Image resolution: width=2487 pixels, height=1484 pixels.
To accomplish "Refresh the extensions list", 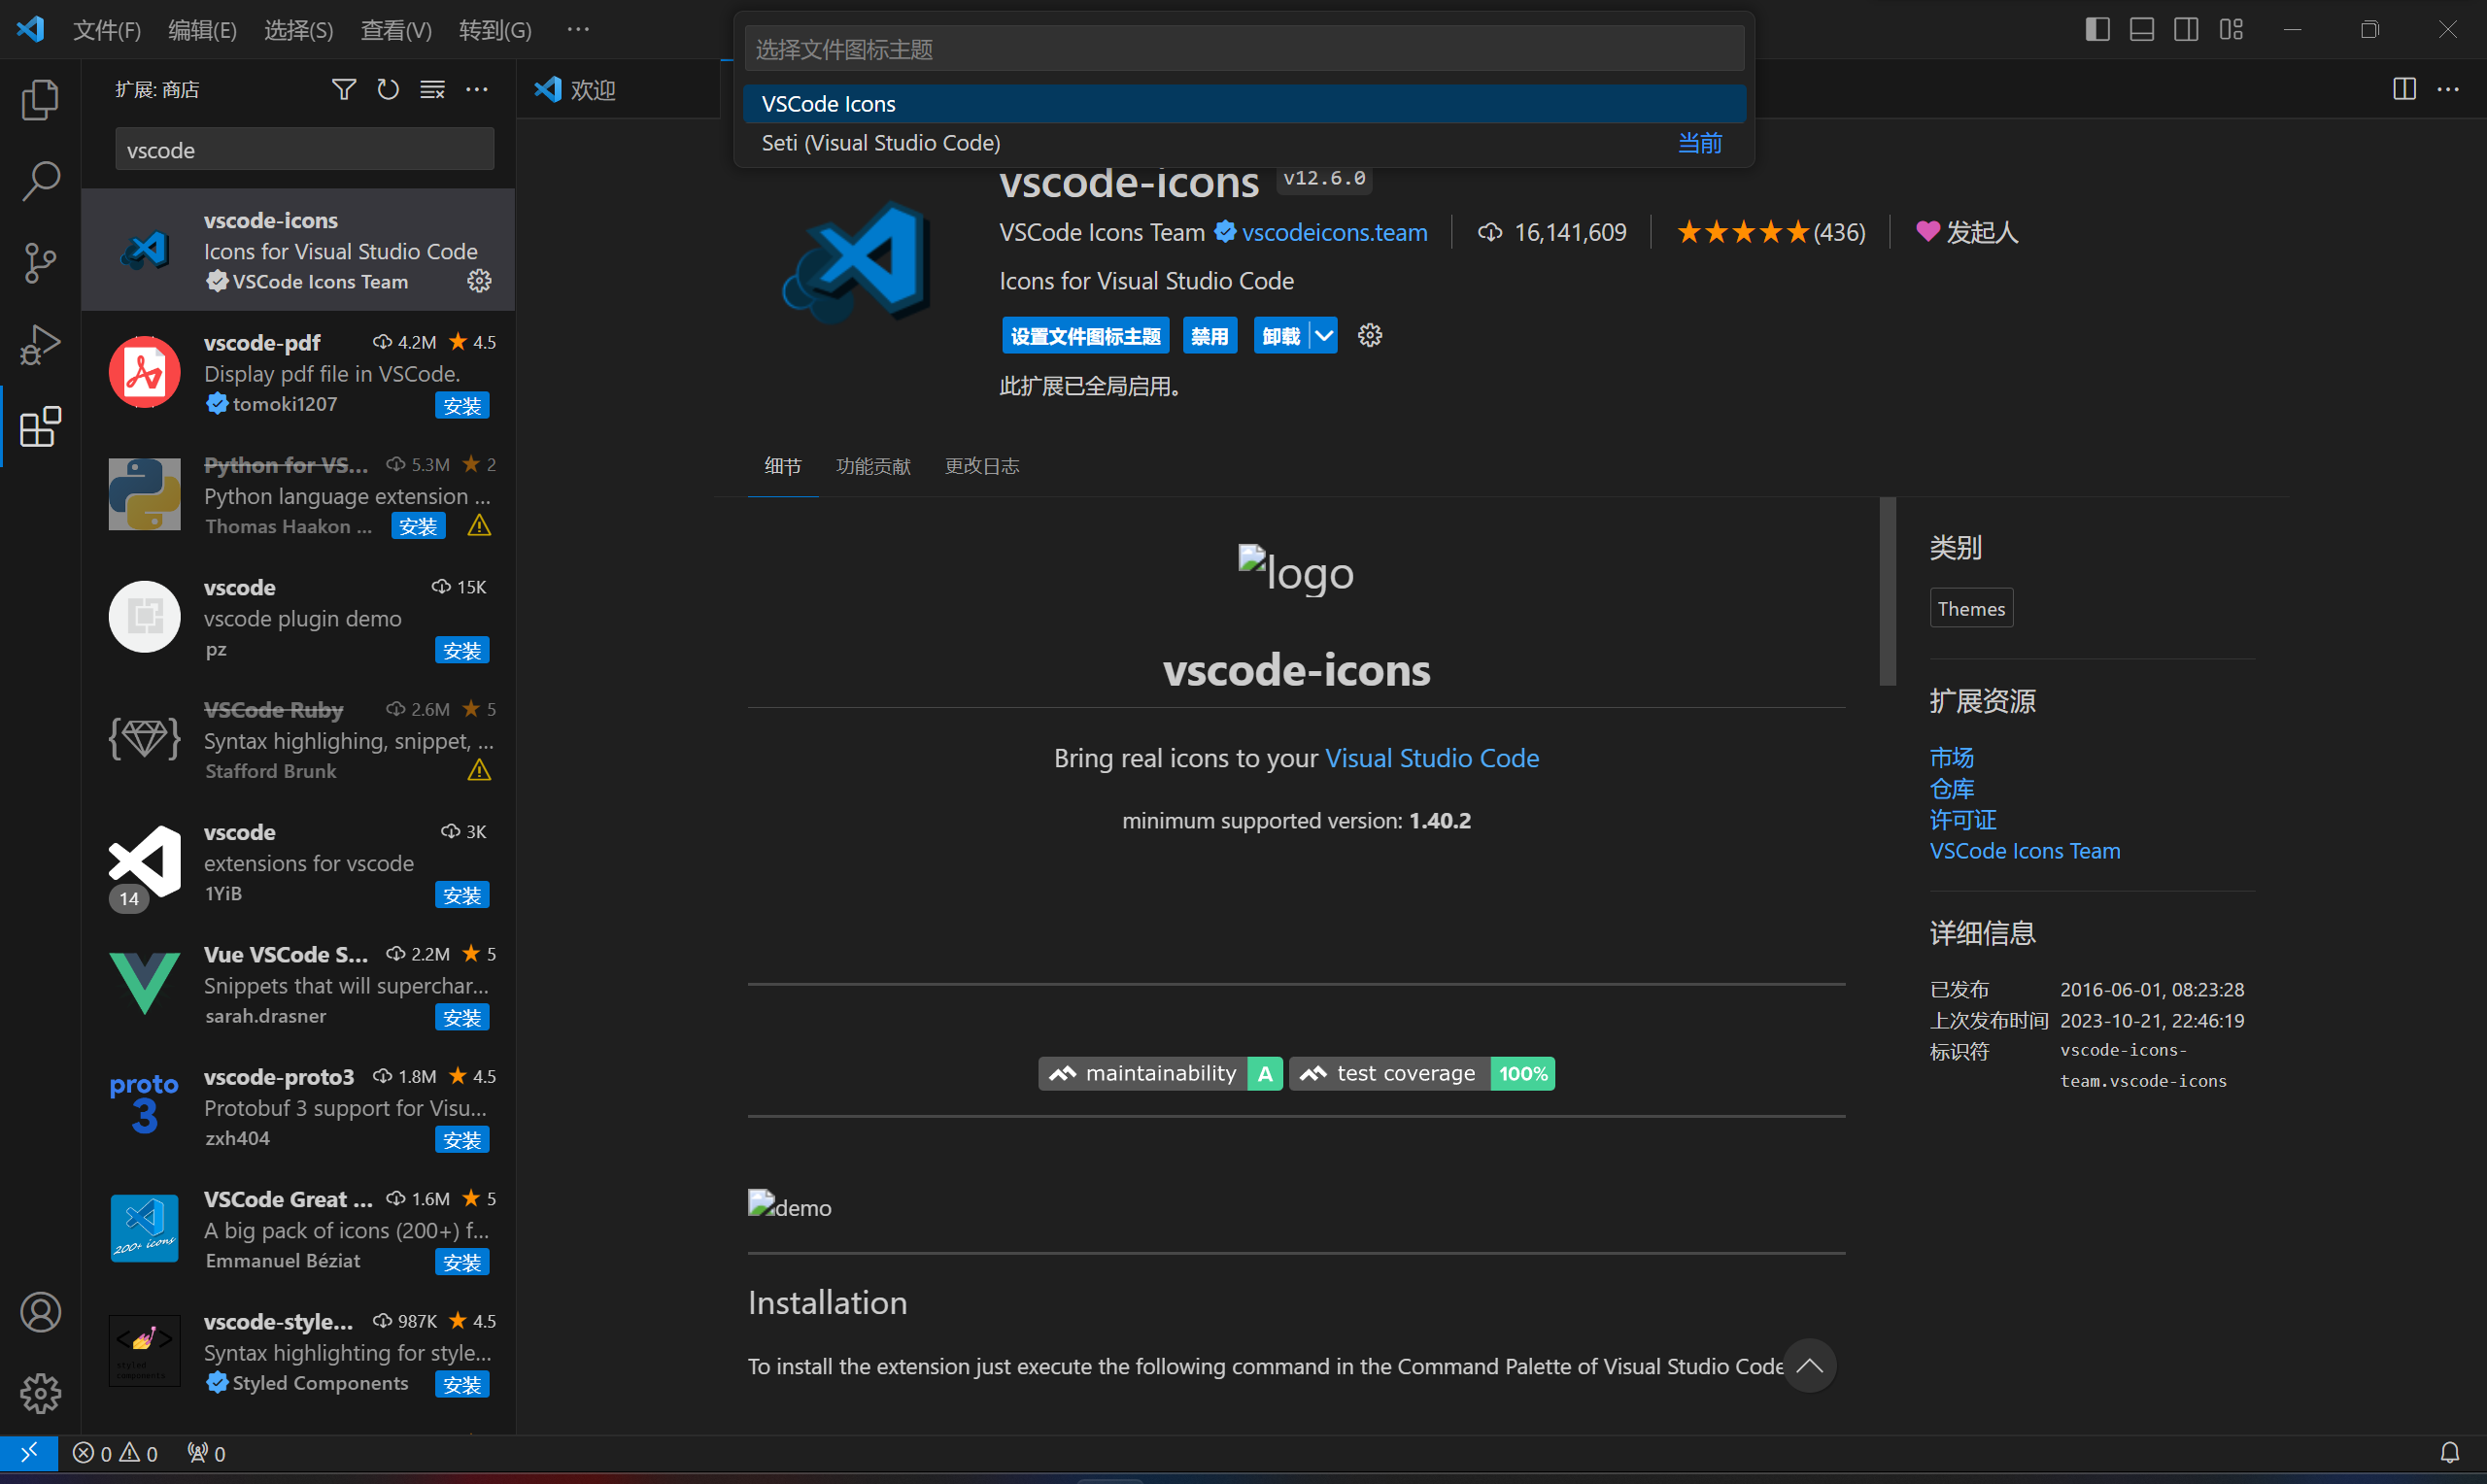I will pos(388,90).
